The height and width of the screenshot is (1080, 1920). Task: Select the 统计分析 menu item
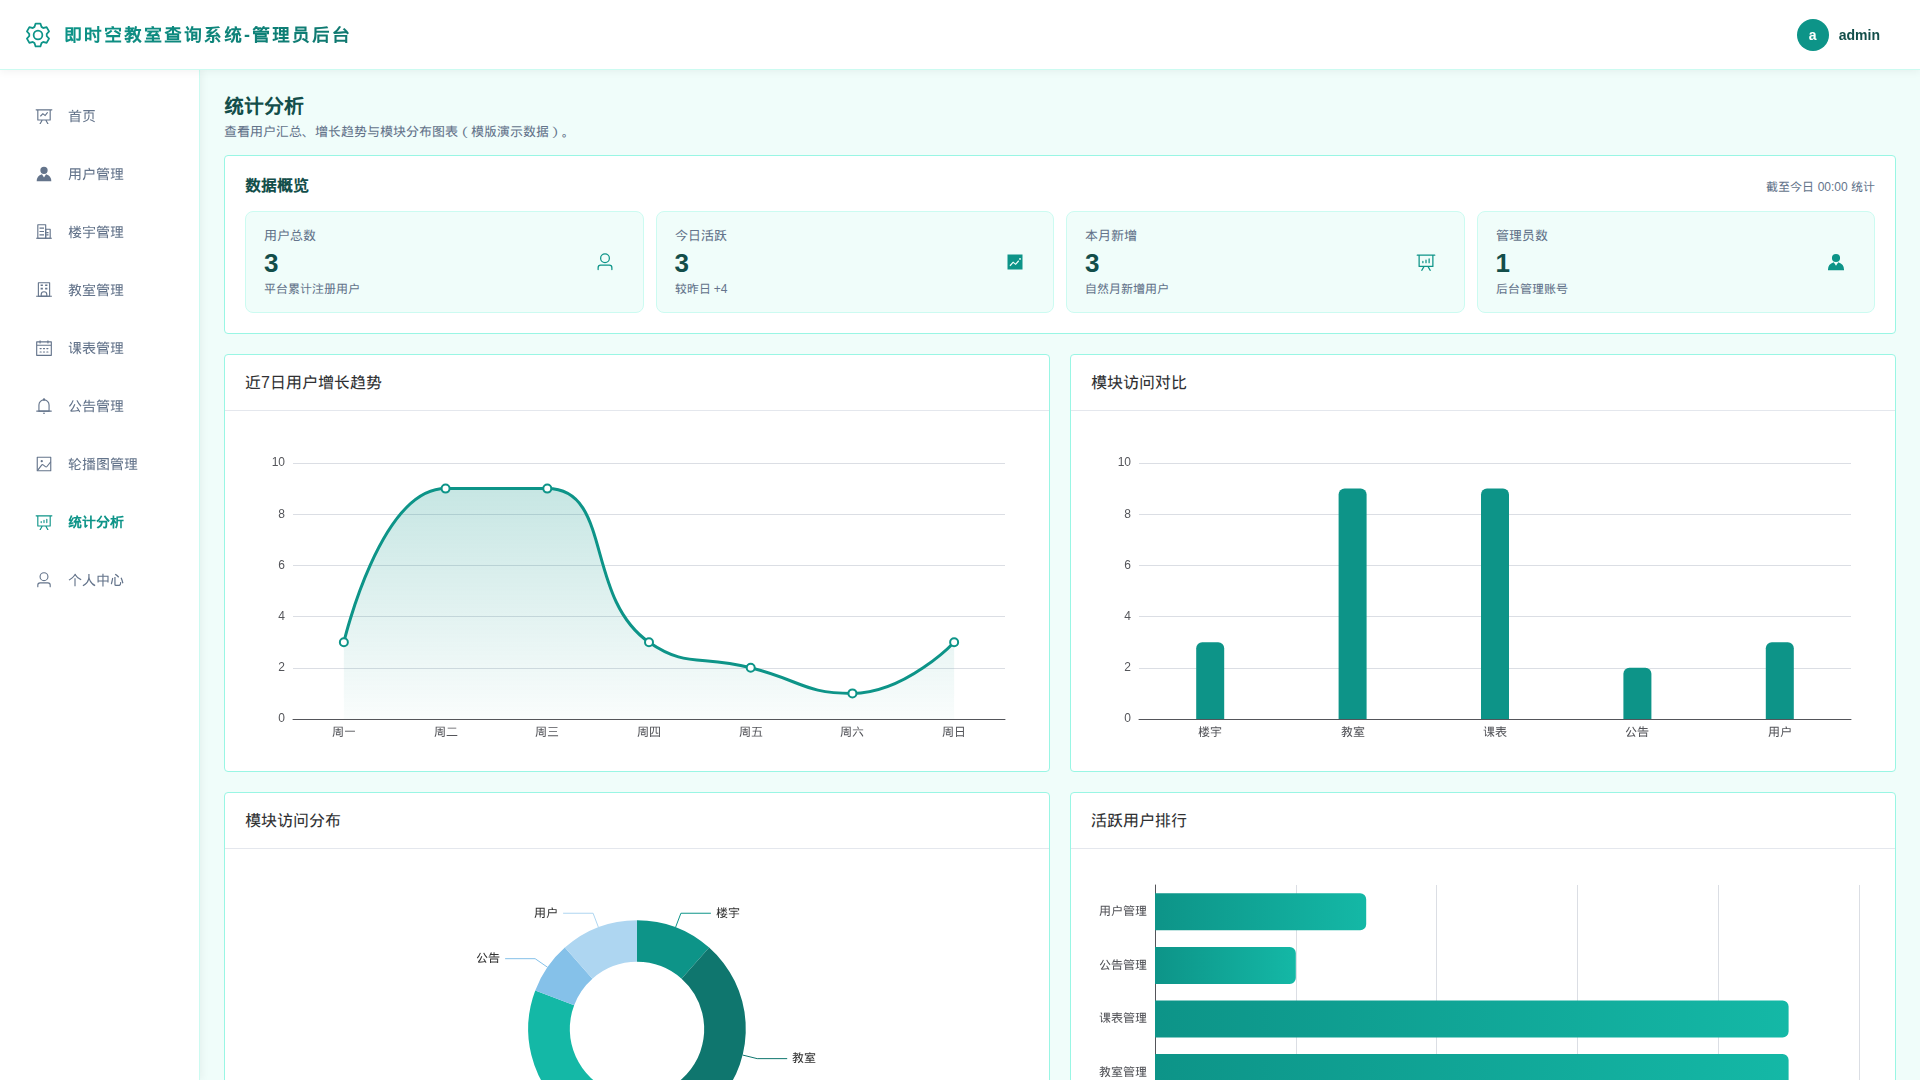100,522
